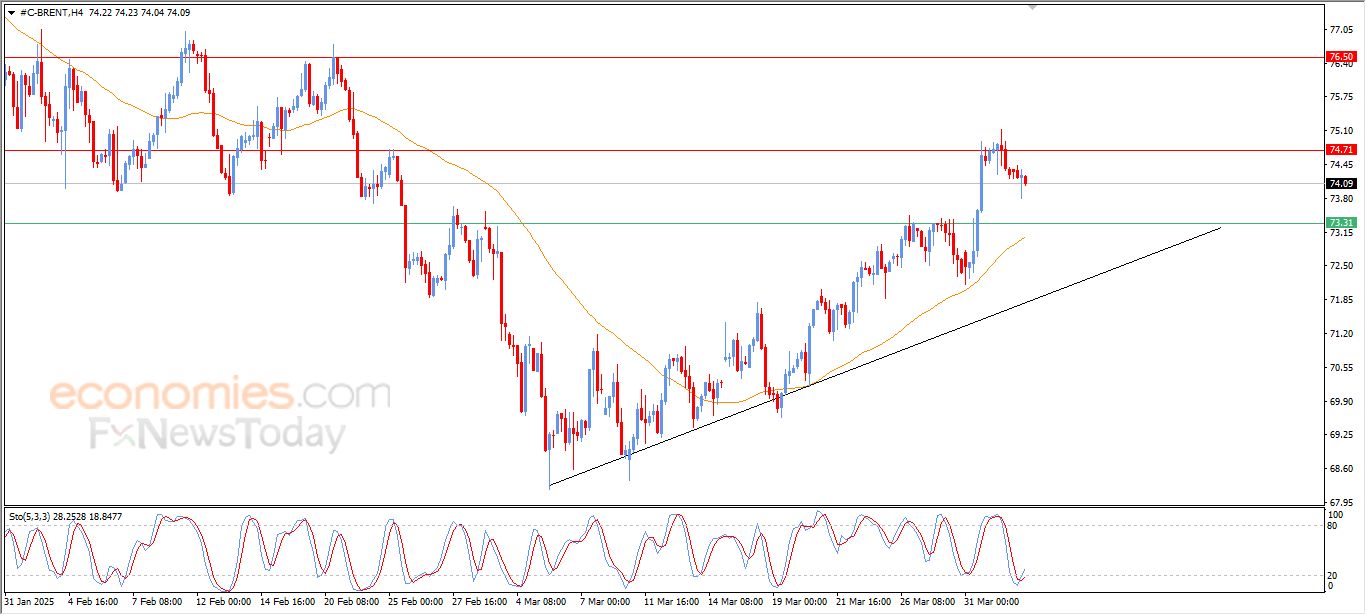Click the black 74.09 current price tag
Viewport: 1366px width, 615px height.
1340,183
